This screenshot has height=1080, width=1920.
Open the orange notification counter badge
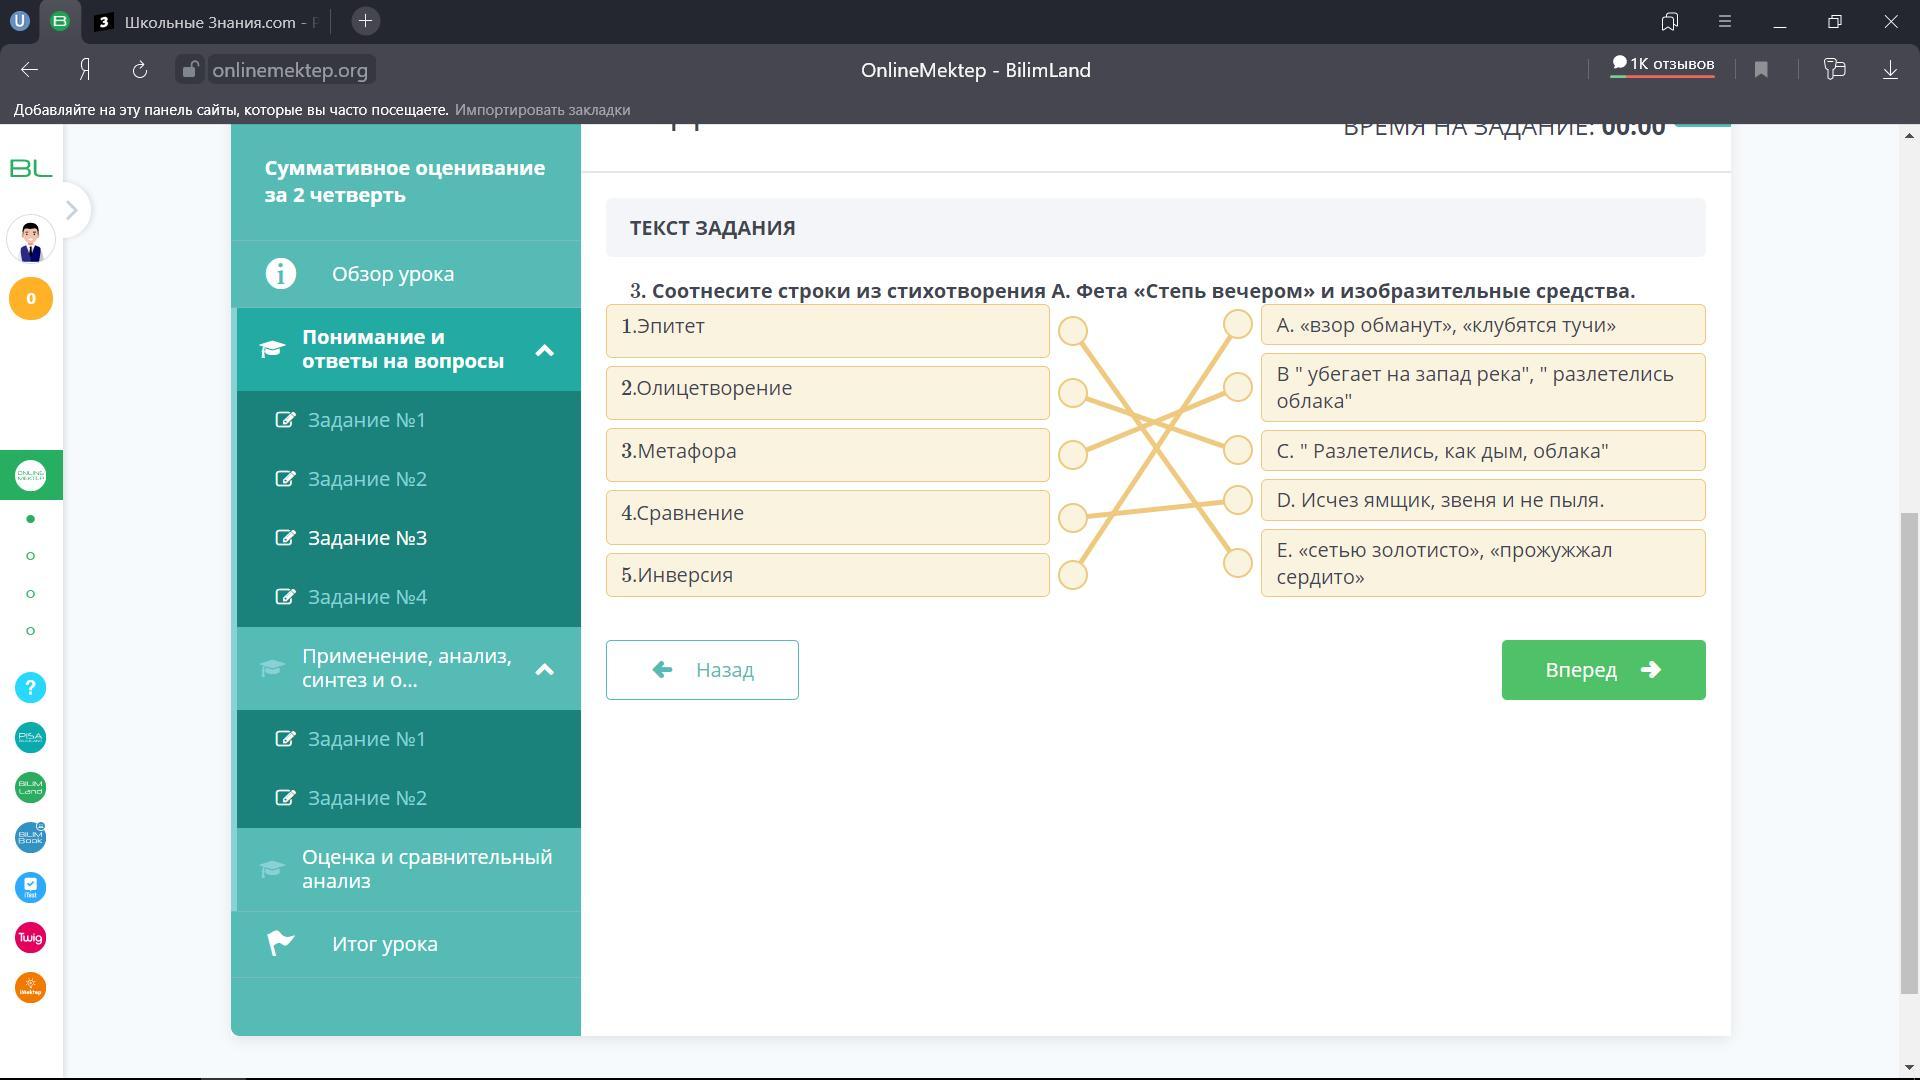pos(30,299)
